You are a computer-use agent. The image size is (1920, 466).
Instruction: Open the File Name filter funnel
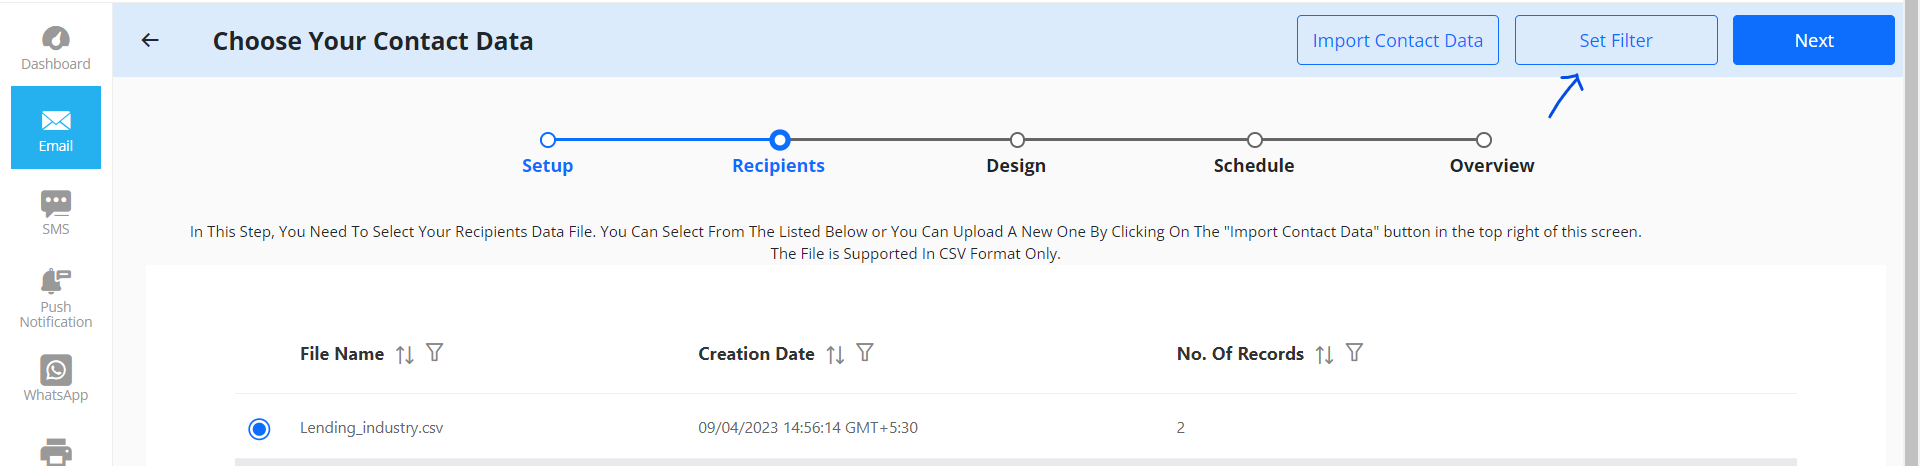[x=434, y=352]
